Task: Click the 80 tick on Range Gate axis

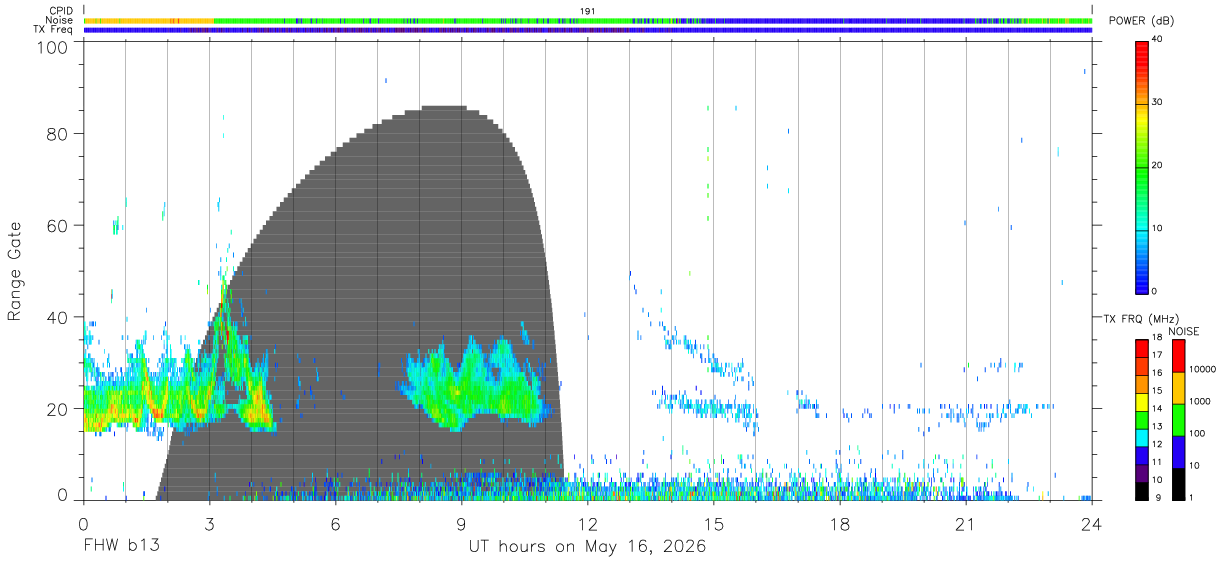Action: 58,133
